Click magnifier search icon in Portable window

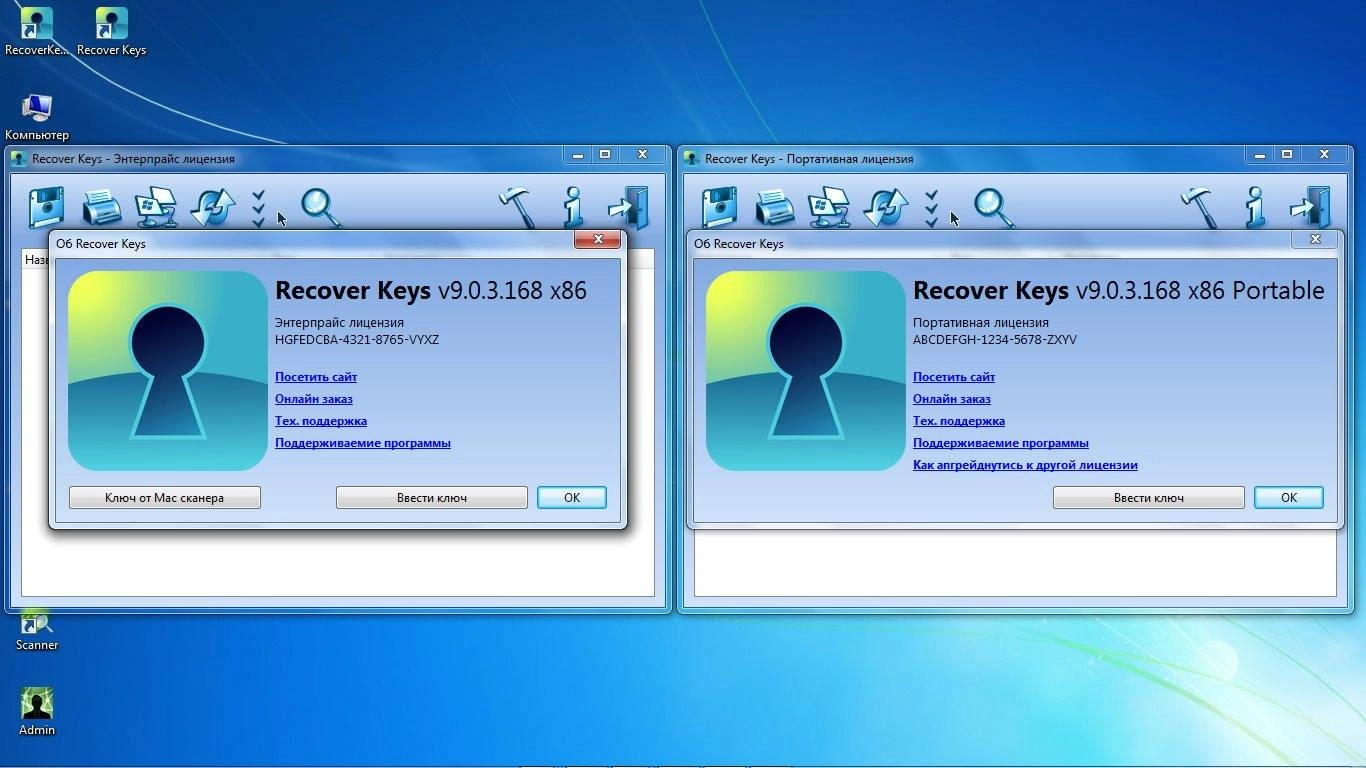click(995, 208)
